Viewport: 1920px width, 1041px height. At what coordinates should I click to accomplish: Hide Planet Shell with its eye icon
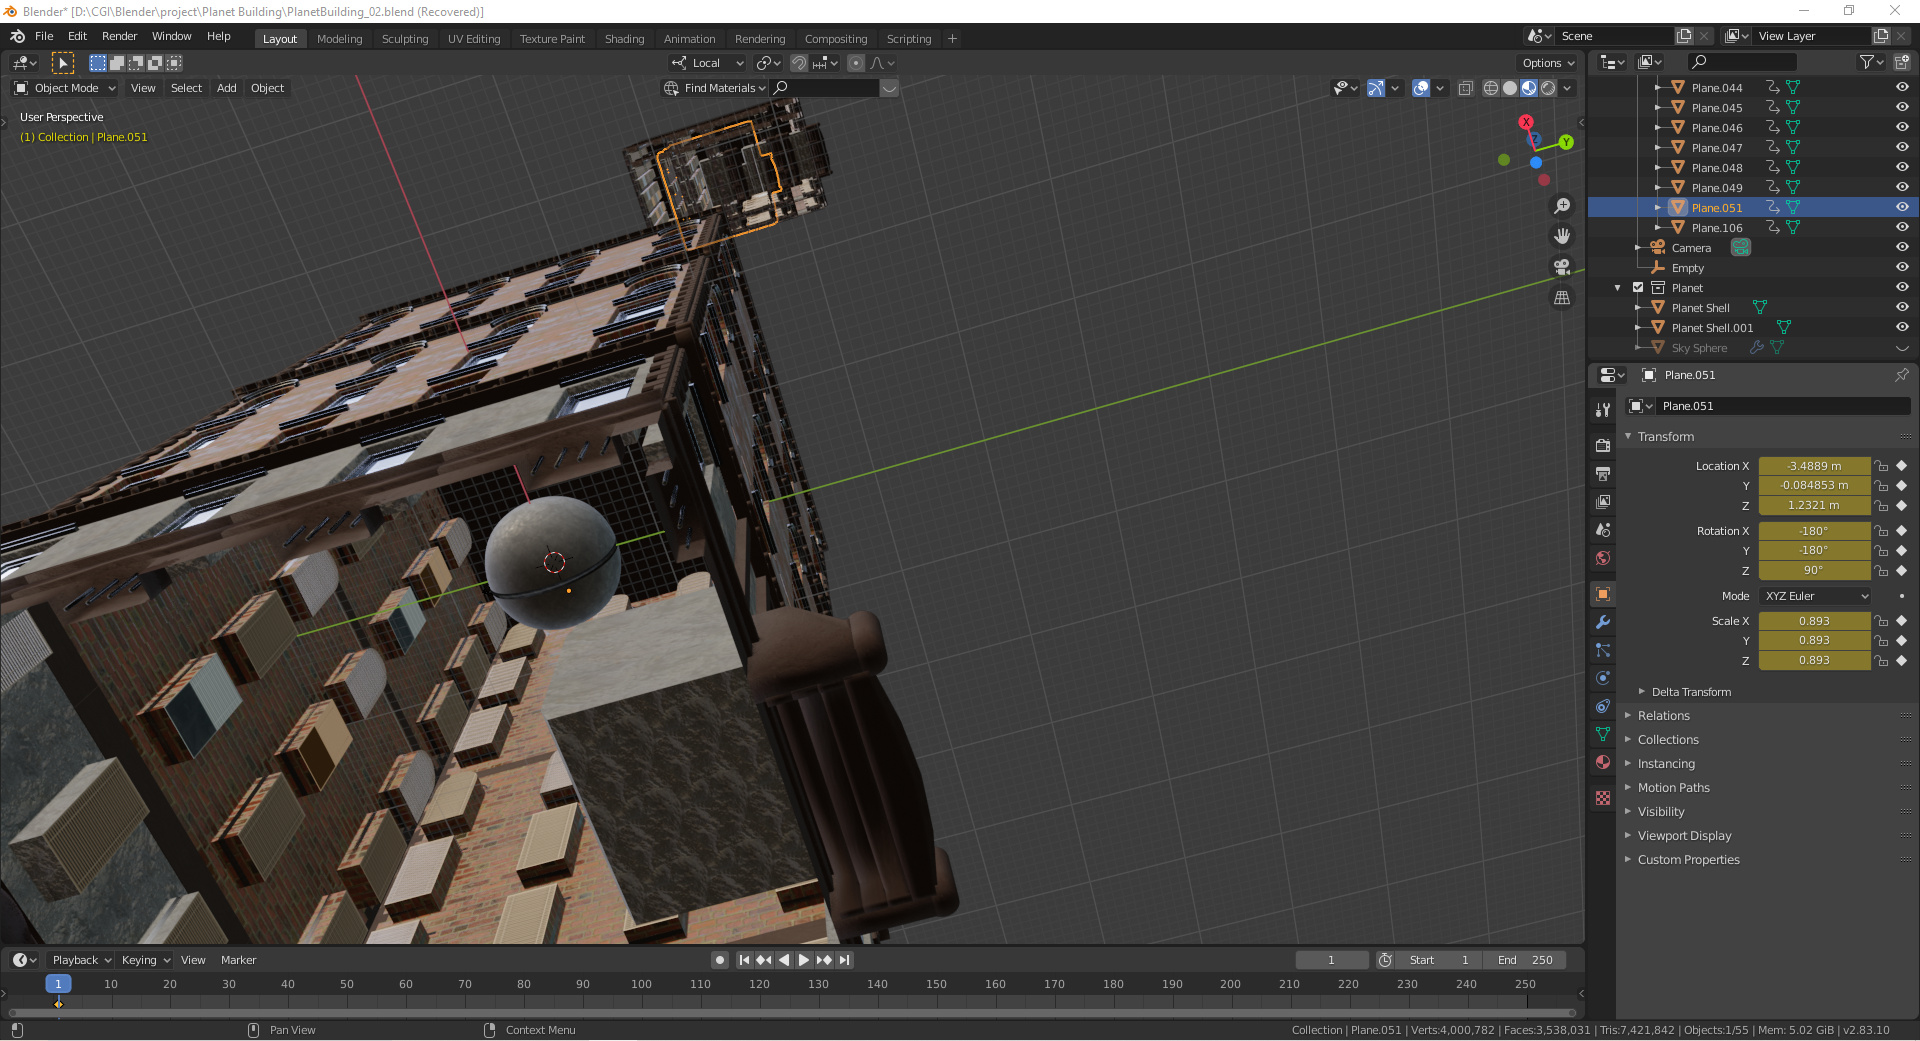pos(1902,307)
